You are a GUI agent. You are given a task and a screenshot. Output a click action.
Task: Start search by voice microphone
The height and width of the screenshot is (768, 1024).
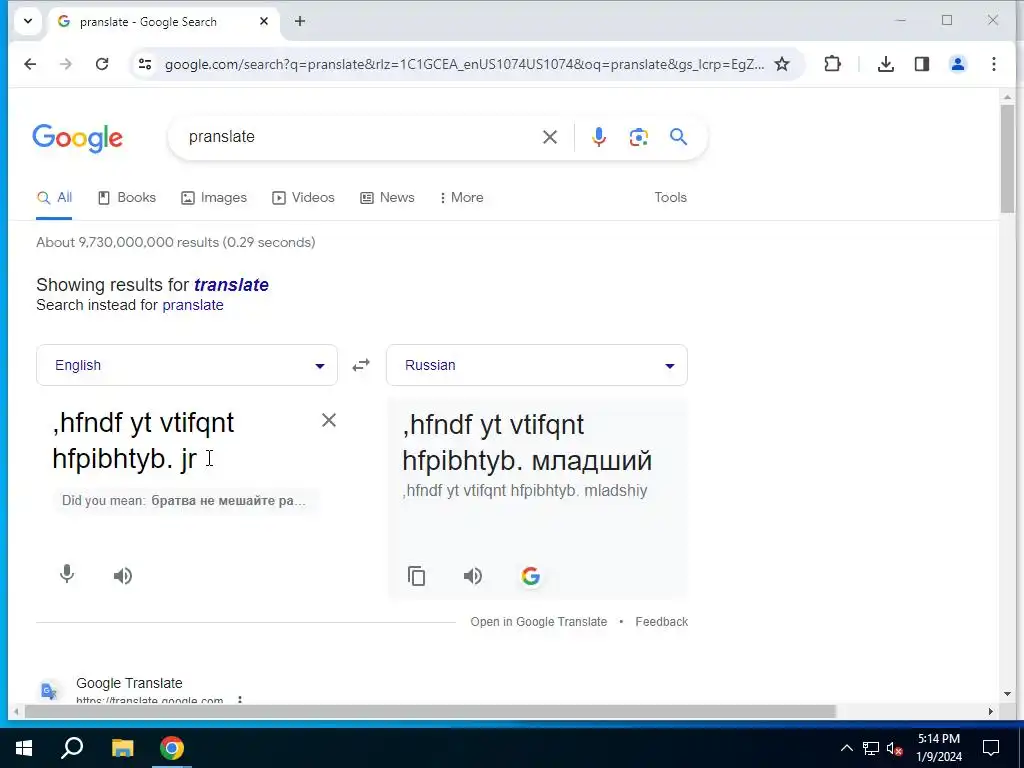(x=598, y=136)
